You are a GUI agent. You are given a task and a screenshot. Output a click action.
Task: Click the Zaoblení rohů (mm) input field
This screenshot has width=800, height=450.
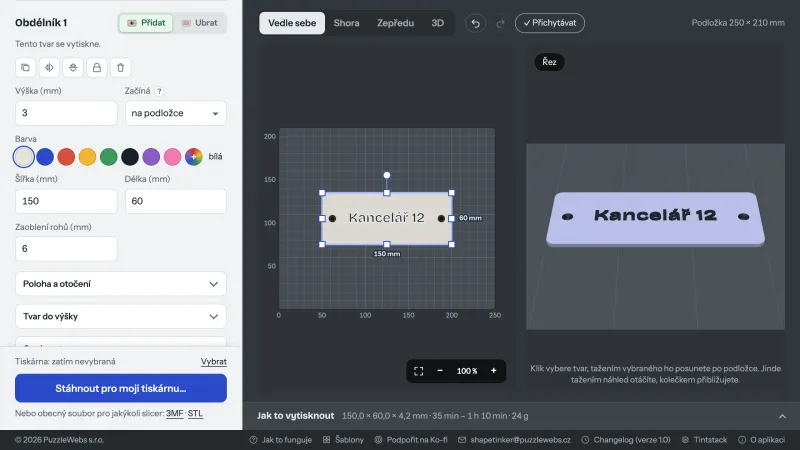pos(66,248)
